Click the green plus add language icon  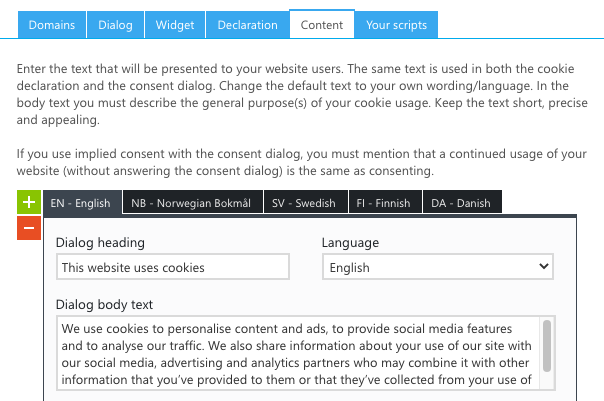29,202
